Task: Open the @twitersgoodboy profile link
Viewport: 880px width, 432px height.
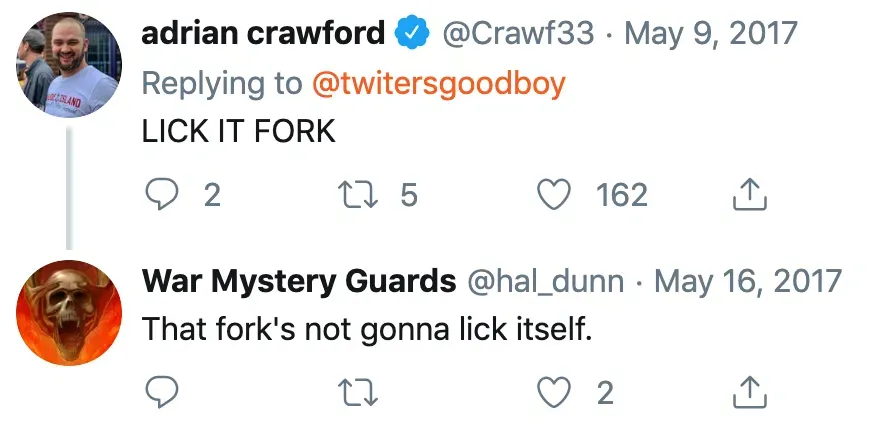Action: (439, 83)
